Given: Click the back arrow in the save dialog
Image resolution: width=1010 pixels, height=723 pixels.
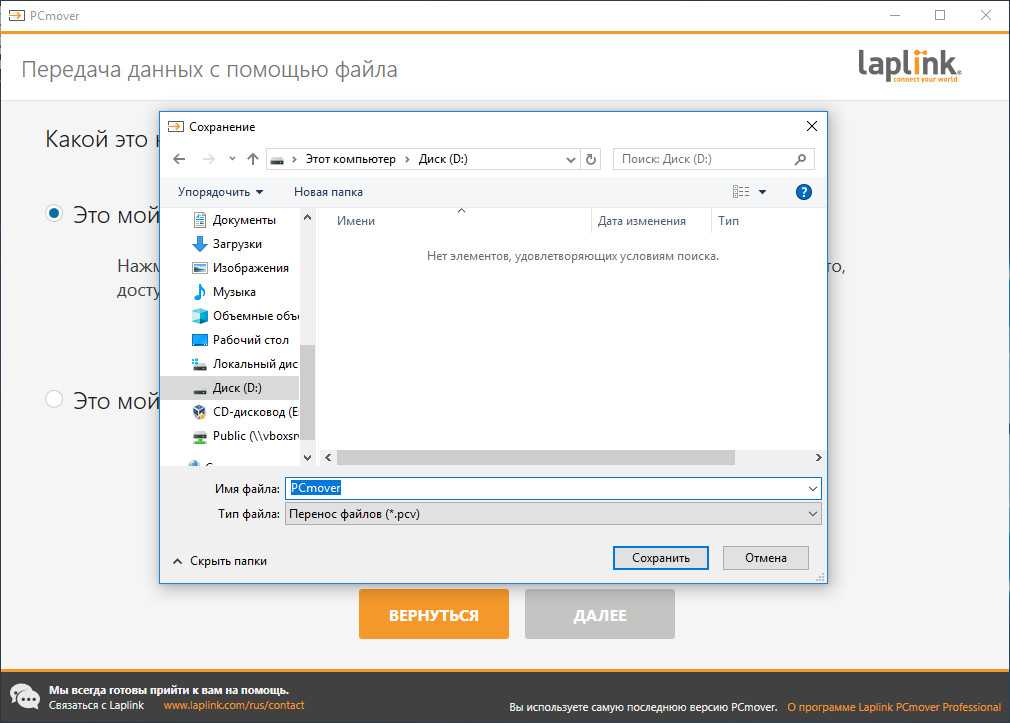Looking at the screenshot, I should coord(179,159).
